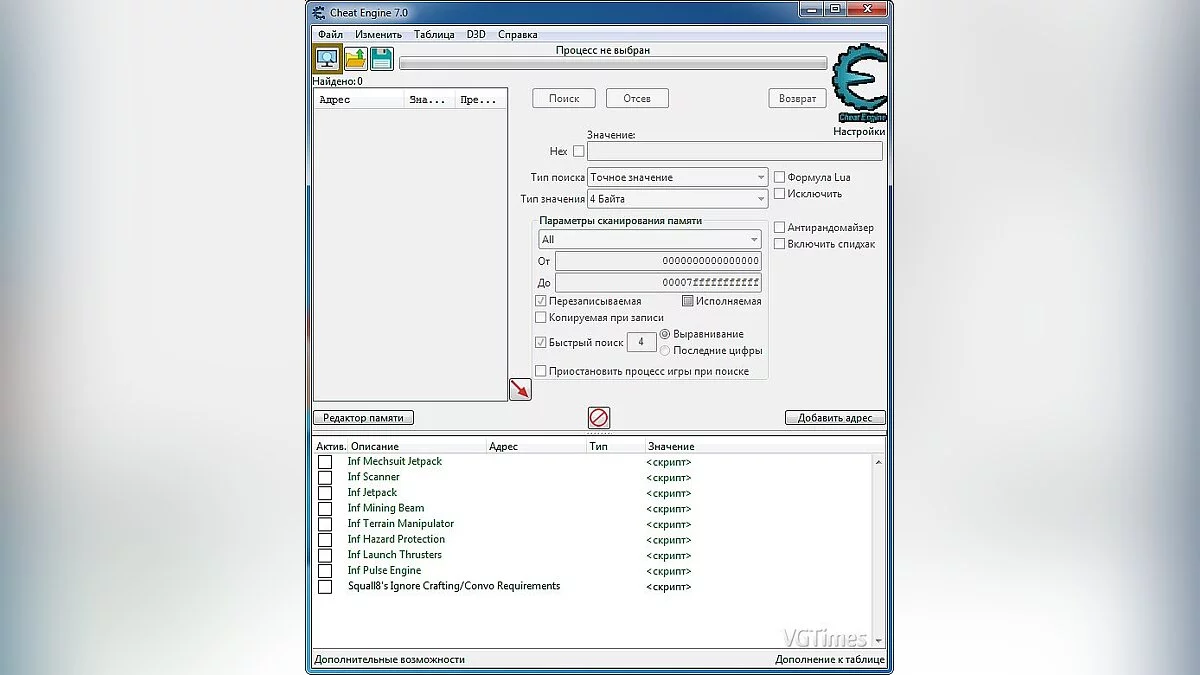Click the Добавить адрес button
Viewport: 1200px width, 675px height.
tap(835, 418)
